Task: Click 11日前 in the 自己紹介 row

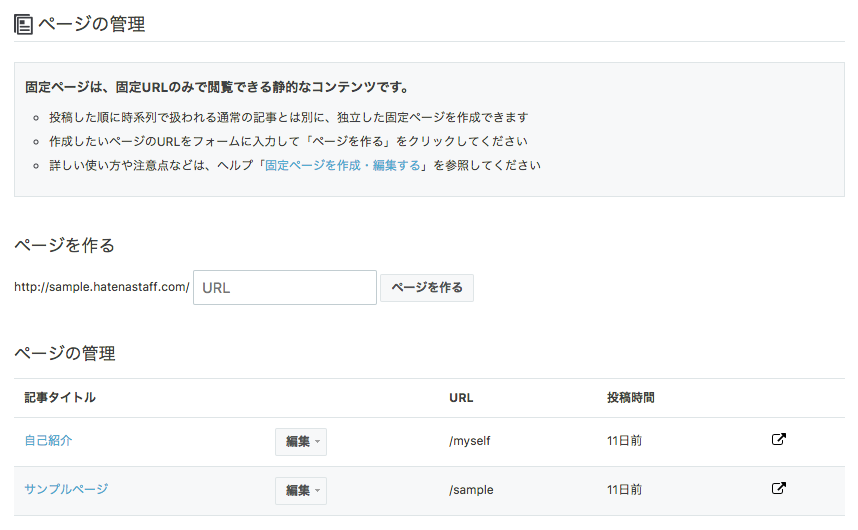Action: 624,441
